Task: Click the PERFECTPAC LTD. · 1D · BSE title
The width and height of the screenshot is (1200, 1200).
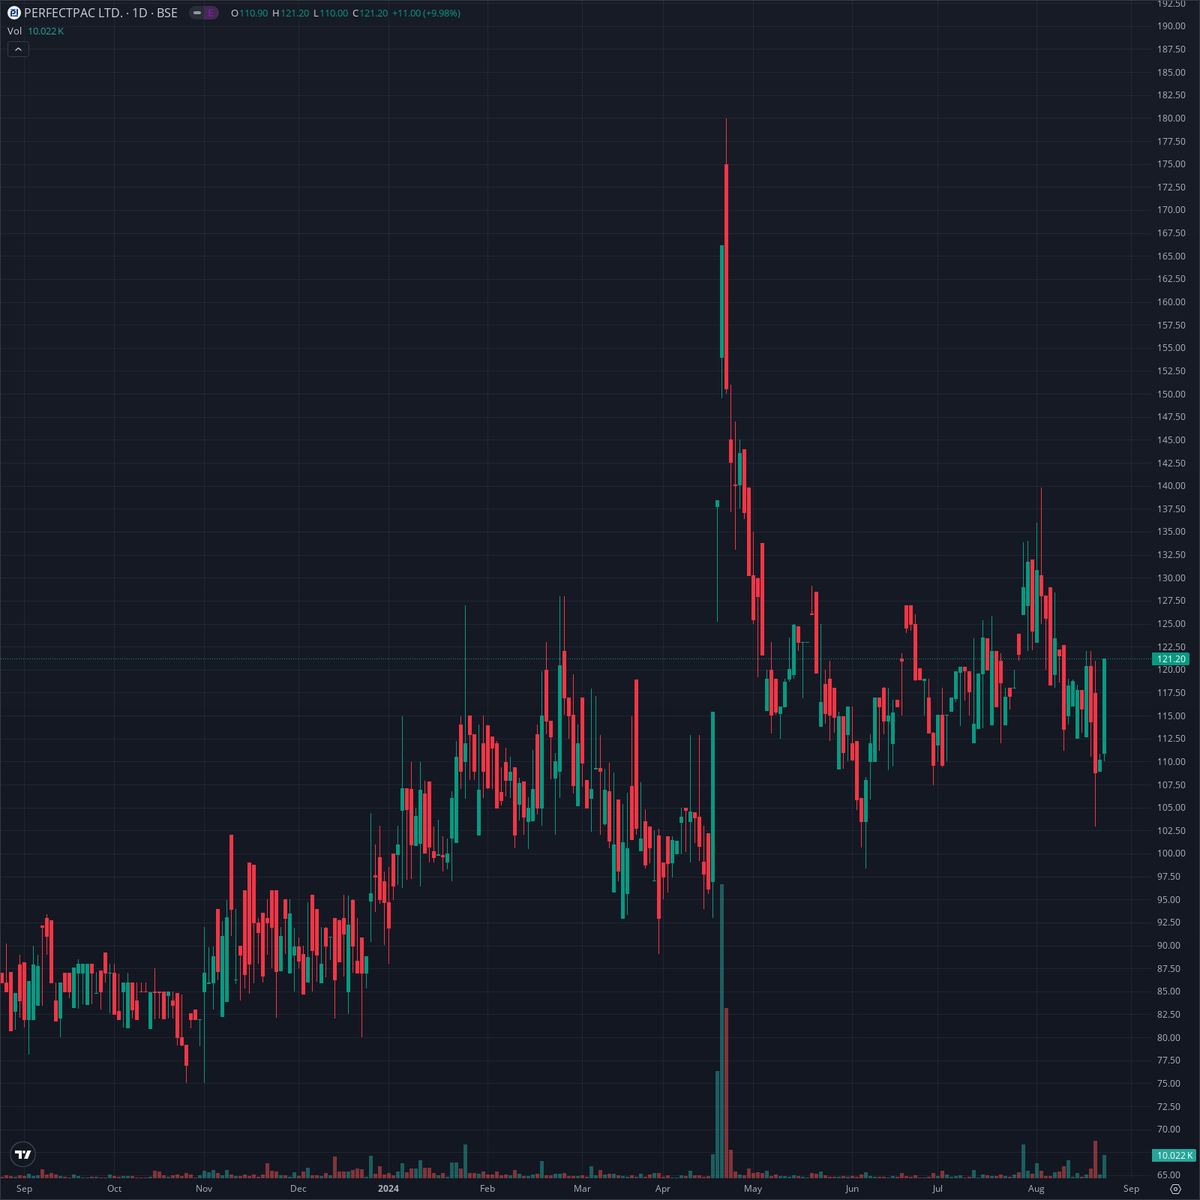Action: [x=101, y=13]
